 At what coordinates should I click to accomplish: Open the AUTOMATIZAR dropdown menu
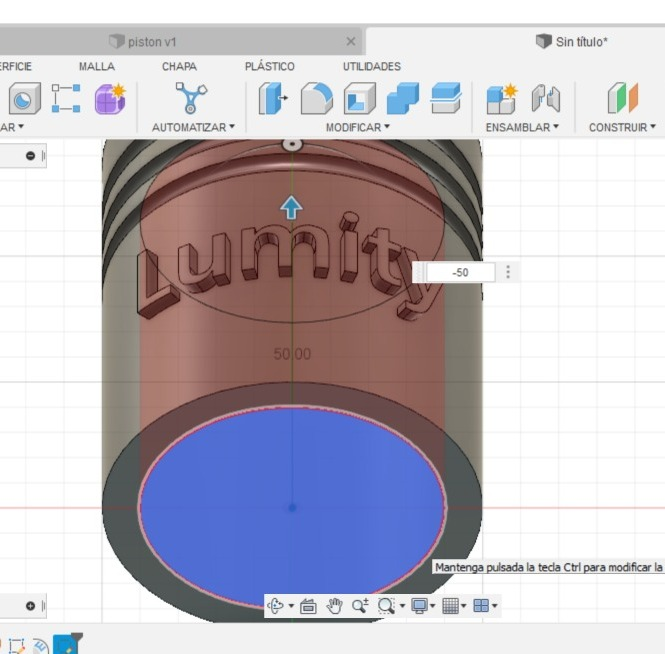click(193, 127)
